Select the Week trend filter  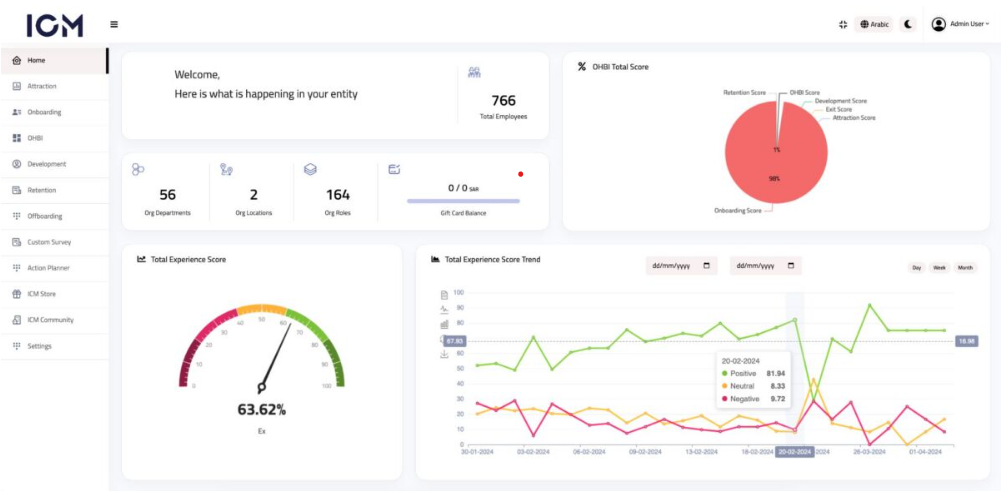coord(940,268)
